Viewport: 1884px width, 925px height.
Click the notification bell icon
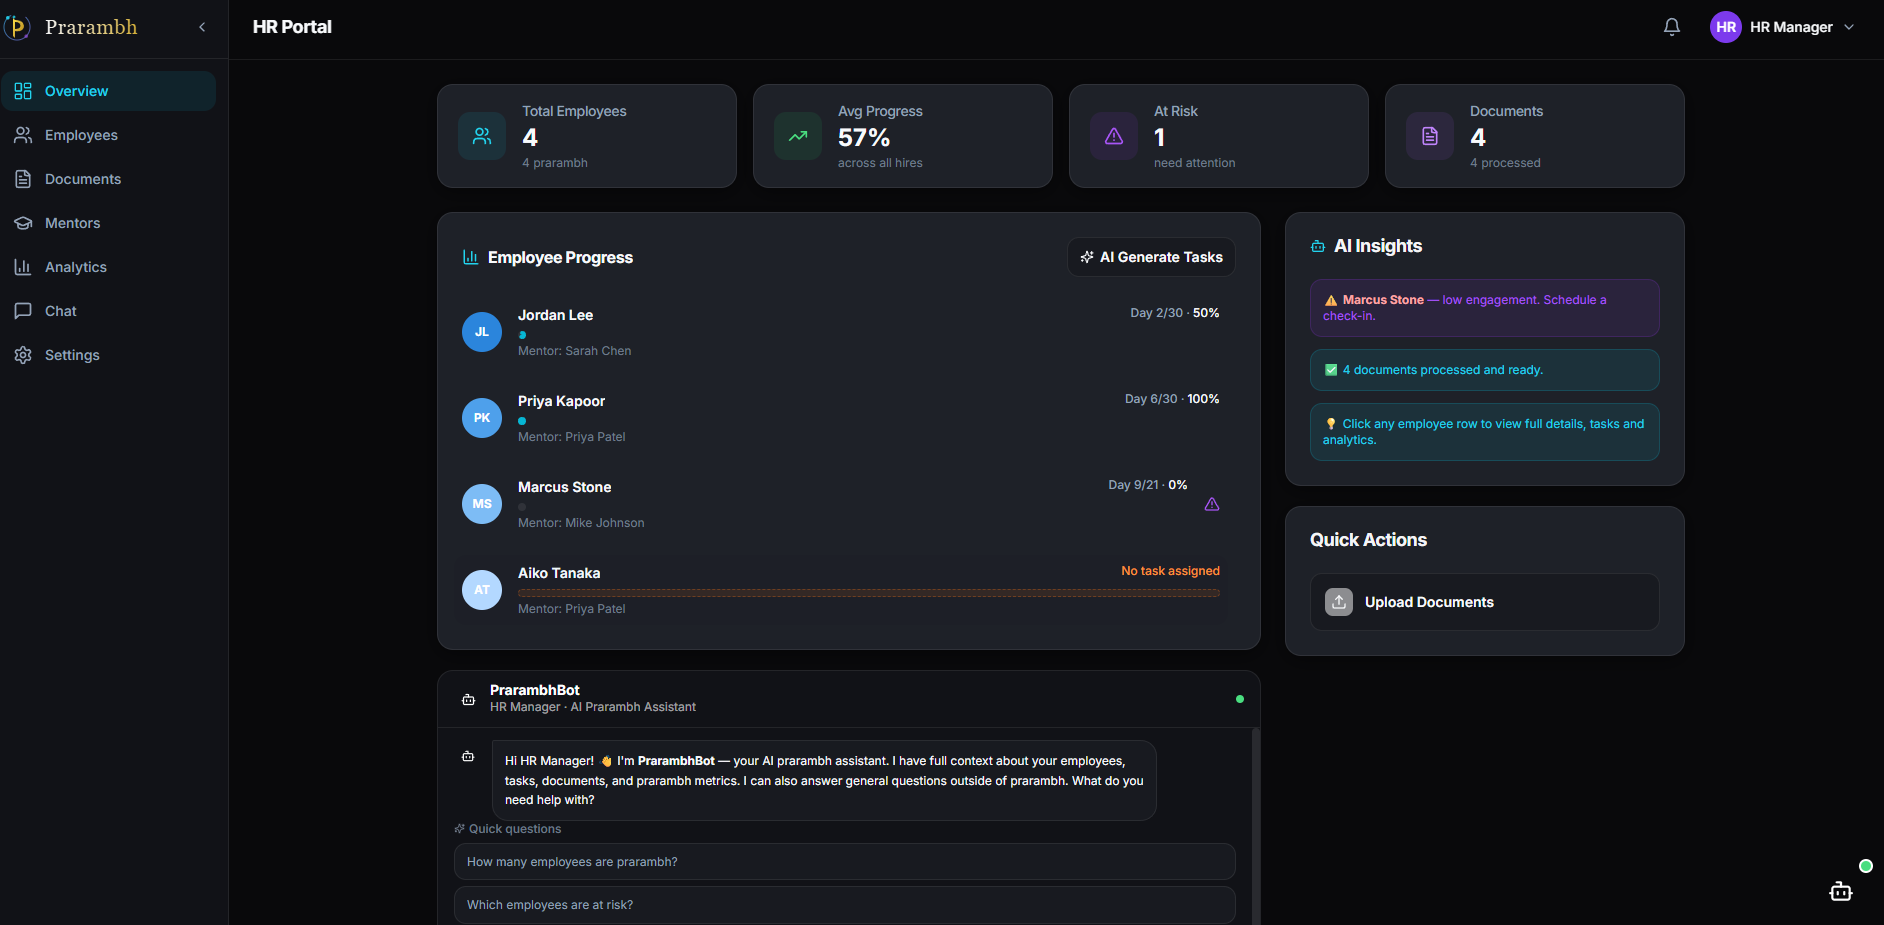point(1672,27)
